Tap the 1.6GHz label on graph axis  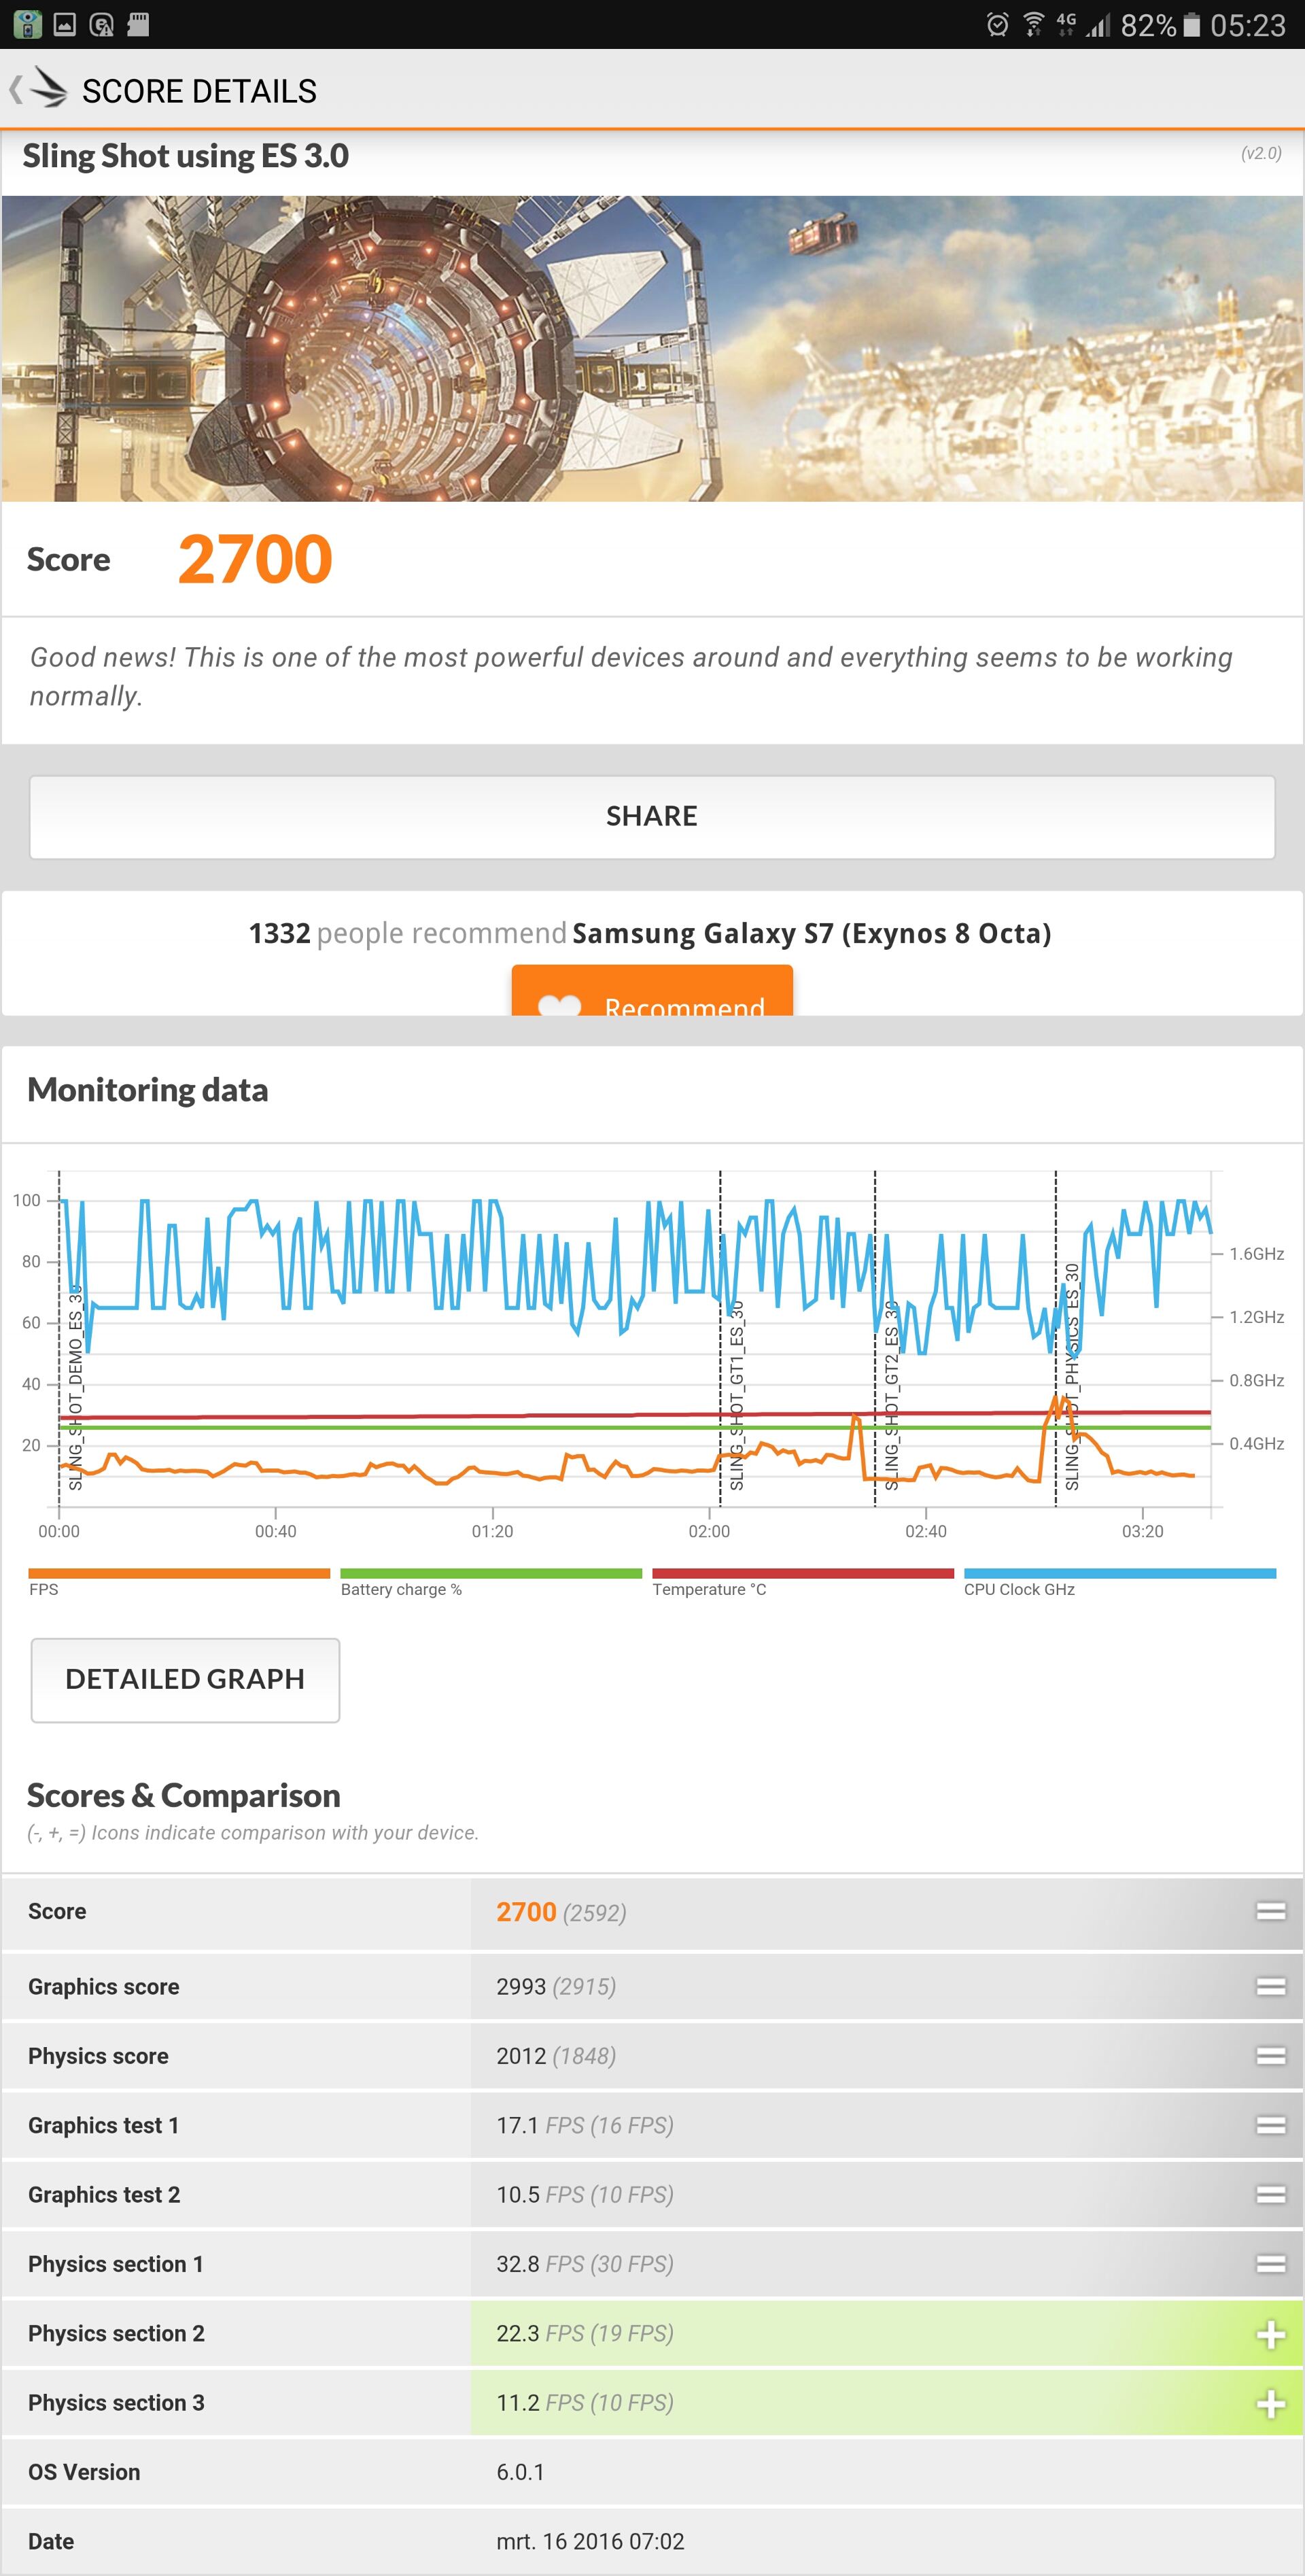tap(1256, 1254)
